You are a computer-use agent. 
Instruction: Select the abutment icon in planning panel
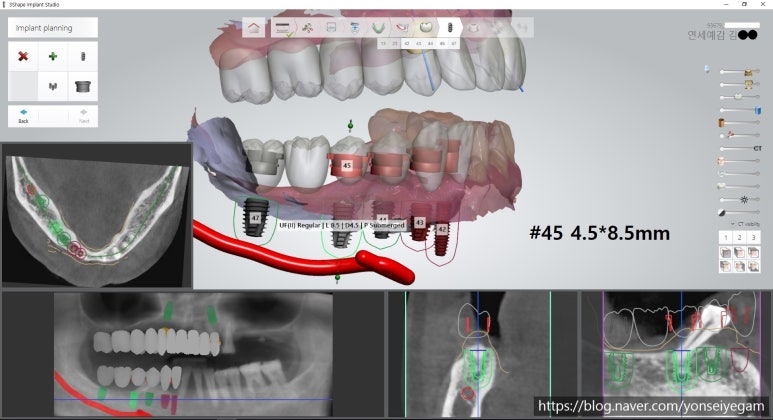pyautogui.click(x=83, y=86)
